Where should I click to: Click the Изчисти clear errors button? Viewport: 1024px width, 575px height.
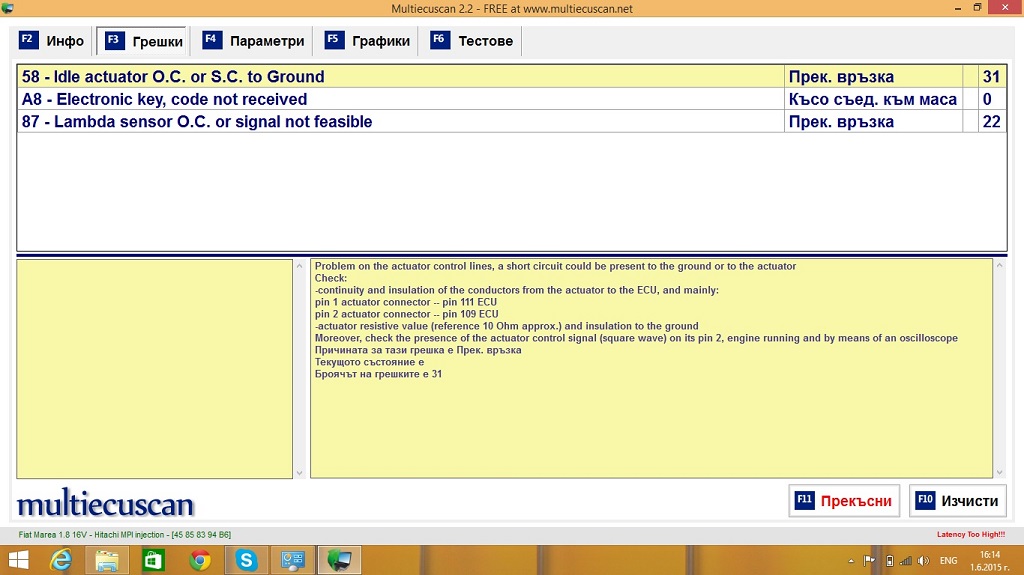point(957,501)
